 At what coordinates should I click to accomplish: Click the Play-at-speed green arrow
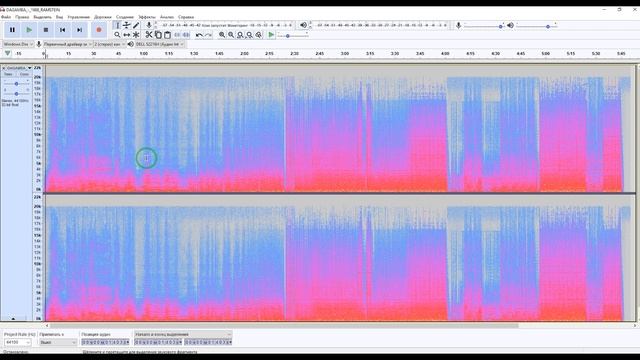[x=271, y=35]
